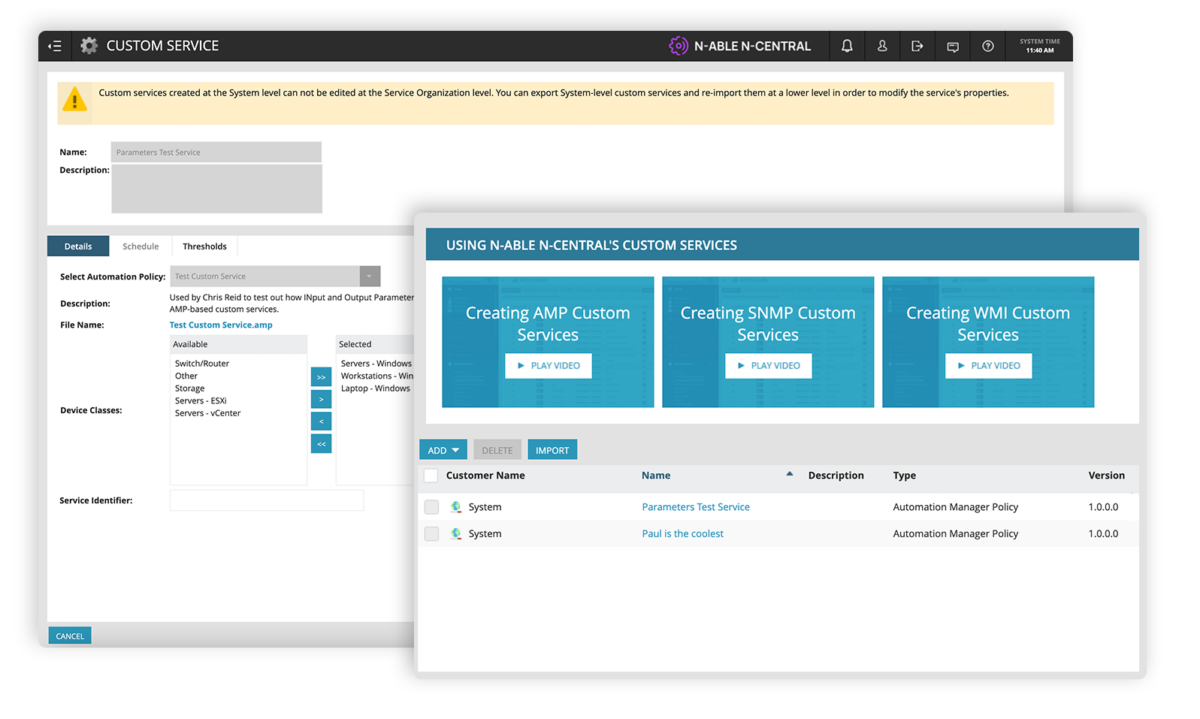Viewport: 1200px width, 719px height.
Task: Open the notifications bell icon
Action: coord(846,45)
